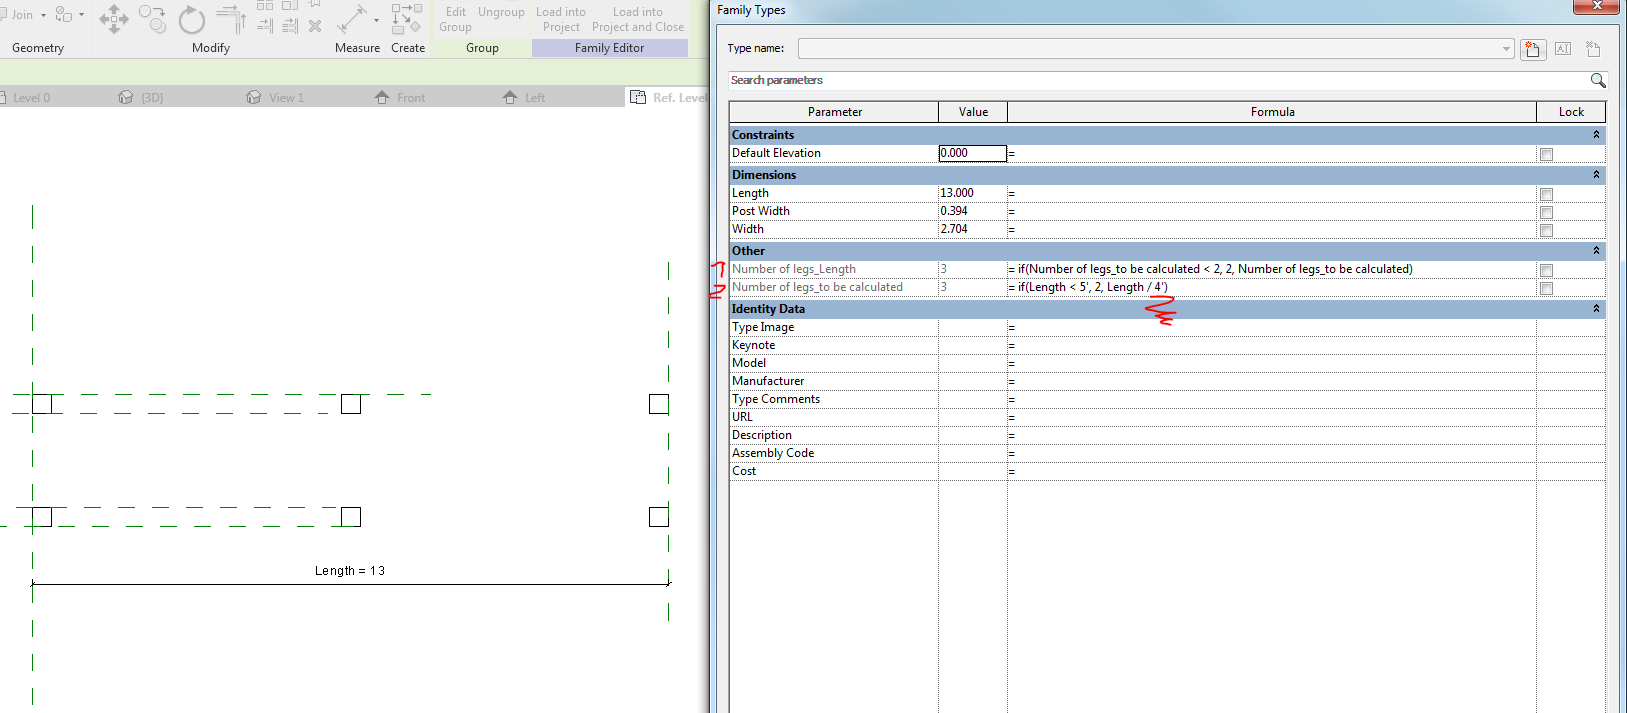Click the Width value 2.704
Viewport: 1627px width, 713px height.
point(972,229)
